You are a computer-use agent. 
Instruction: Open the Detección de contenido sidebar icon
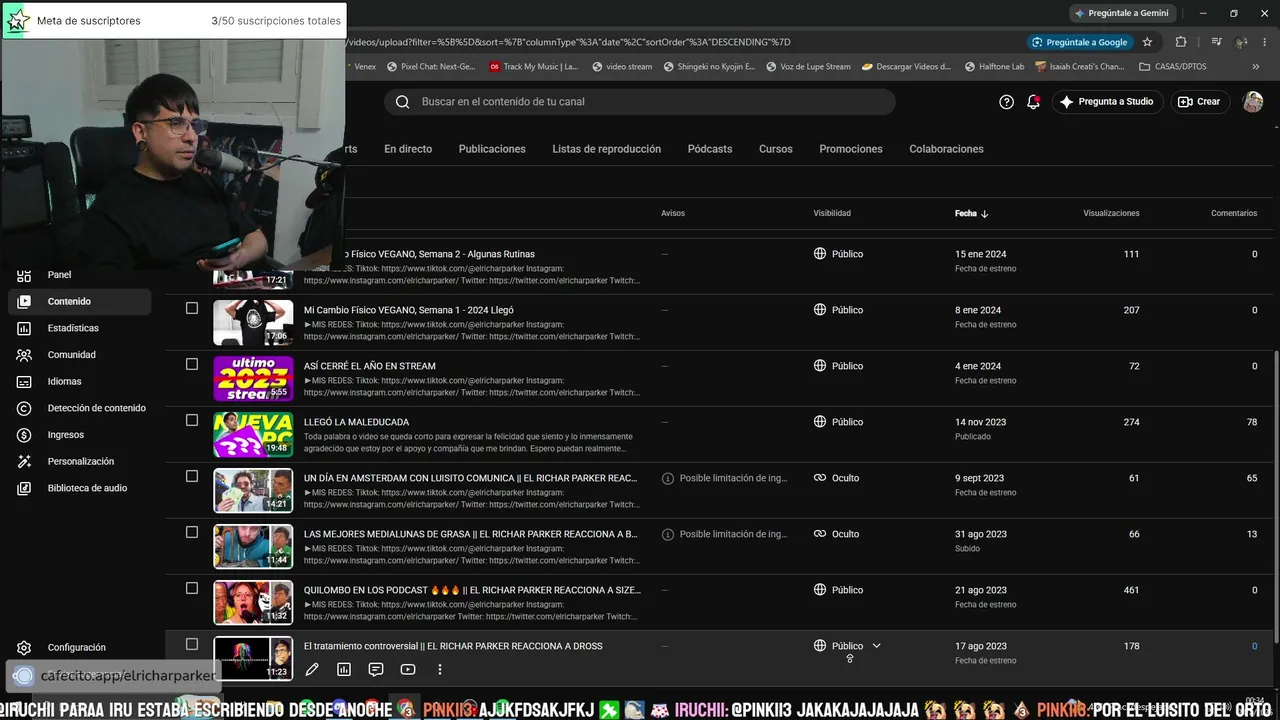[x=25, y=408]
